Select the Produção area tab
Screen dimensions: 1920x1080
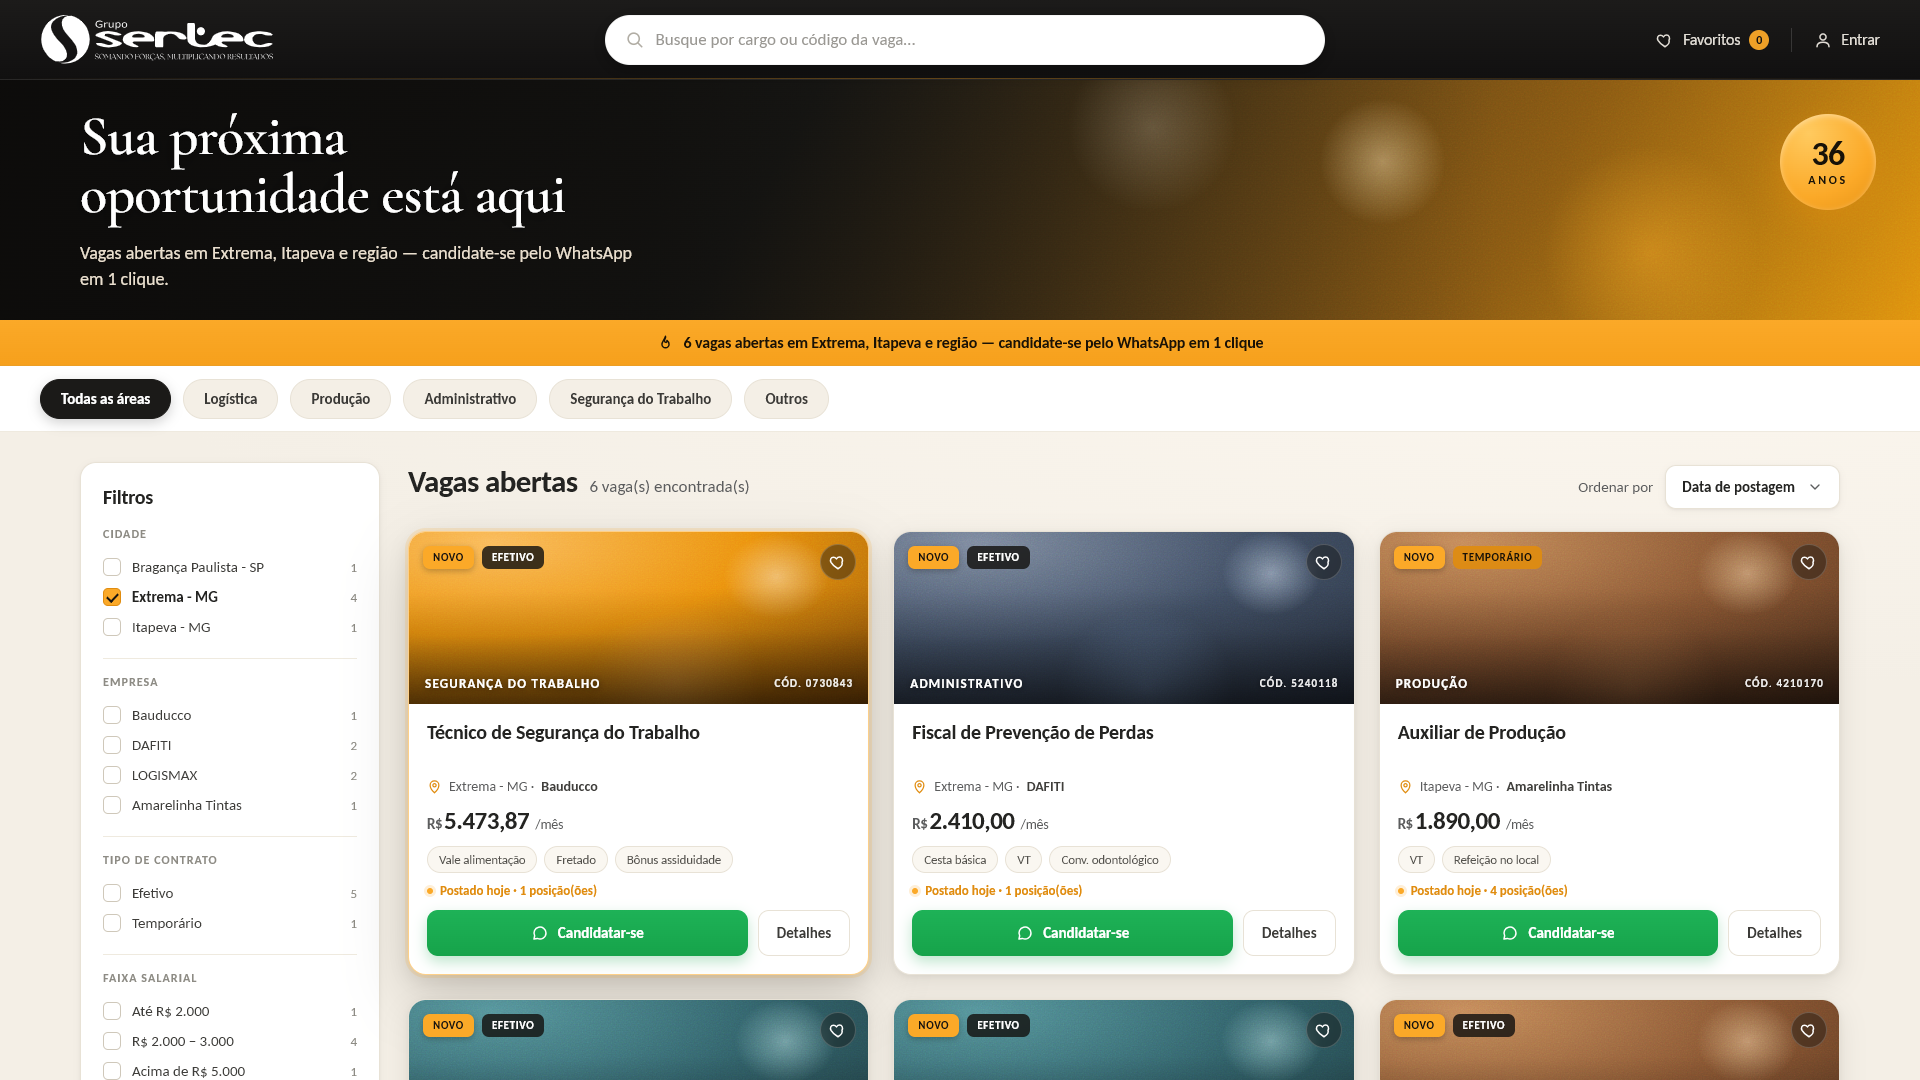[x=340, y=399]
